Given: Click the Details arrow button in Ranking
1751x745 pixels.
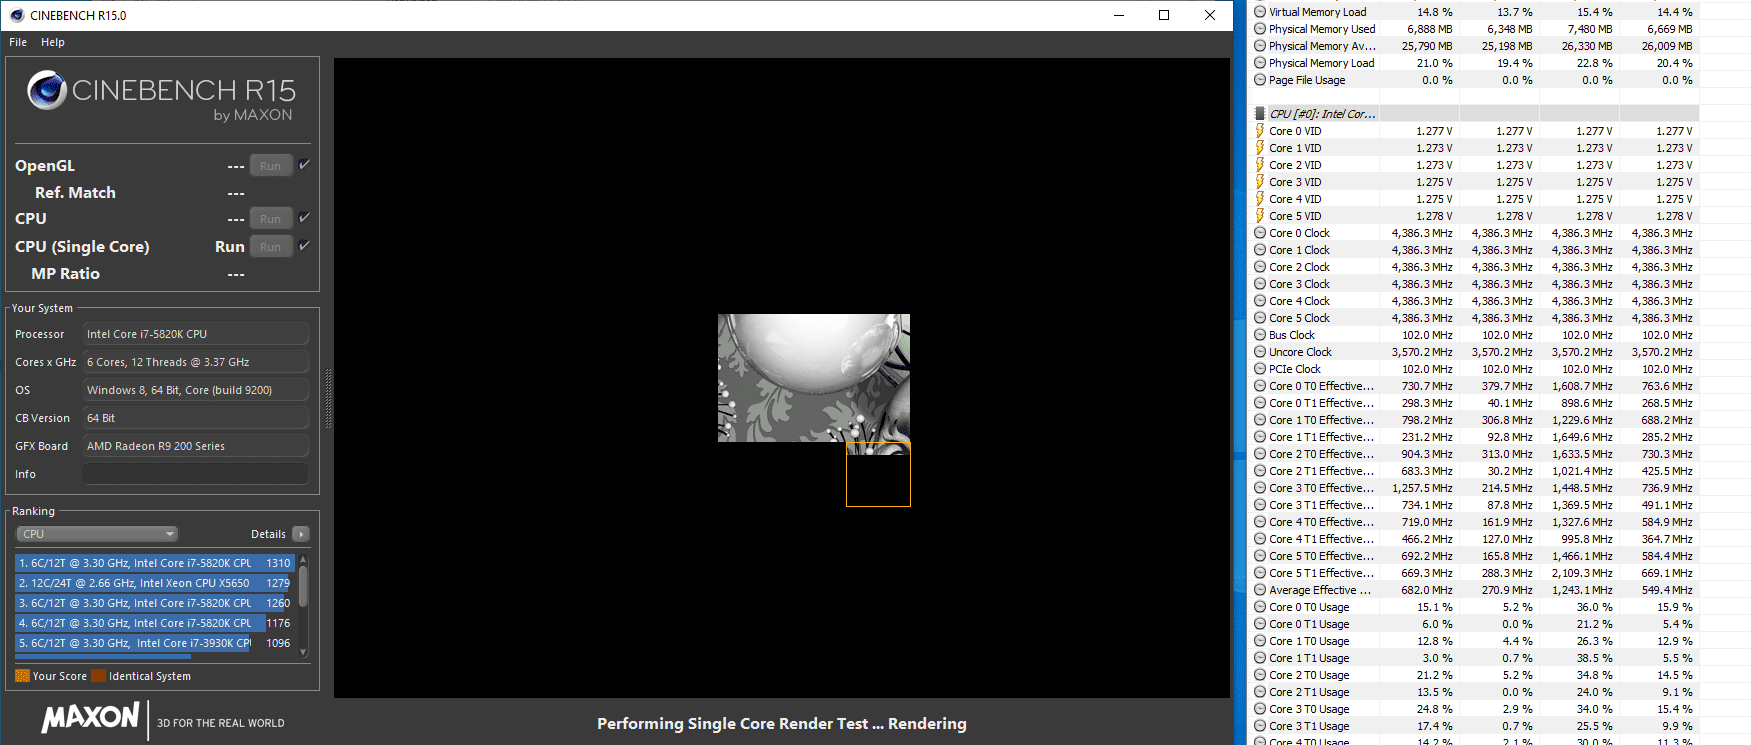Looking at the screenshot, I should (301, 534).
